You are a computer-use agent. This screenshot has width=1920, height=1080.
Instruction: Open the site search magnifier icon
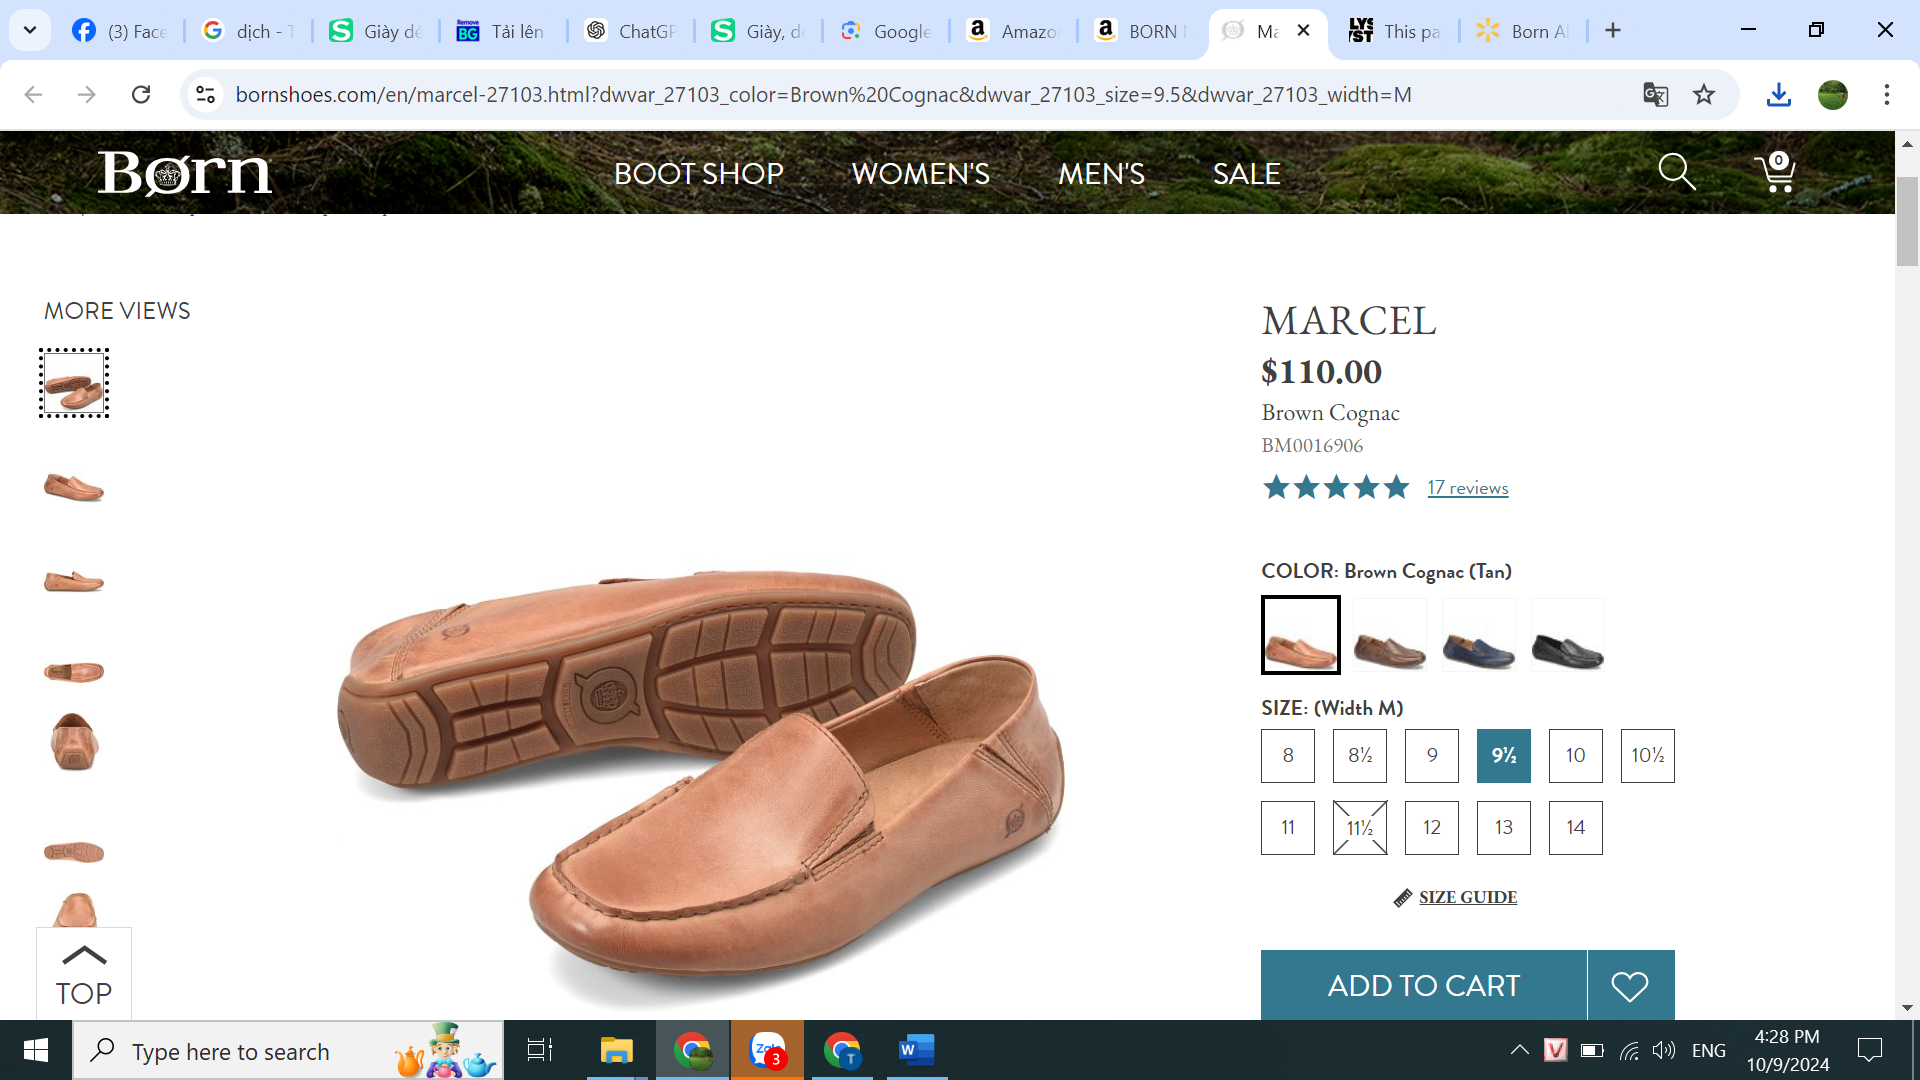click(1676, 172)
